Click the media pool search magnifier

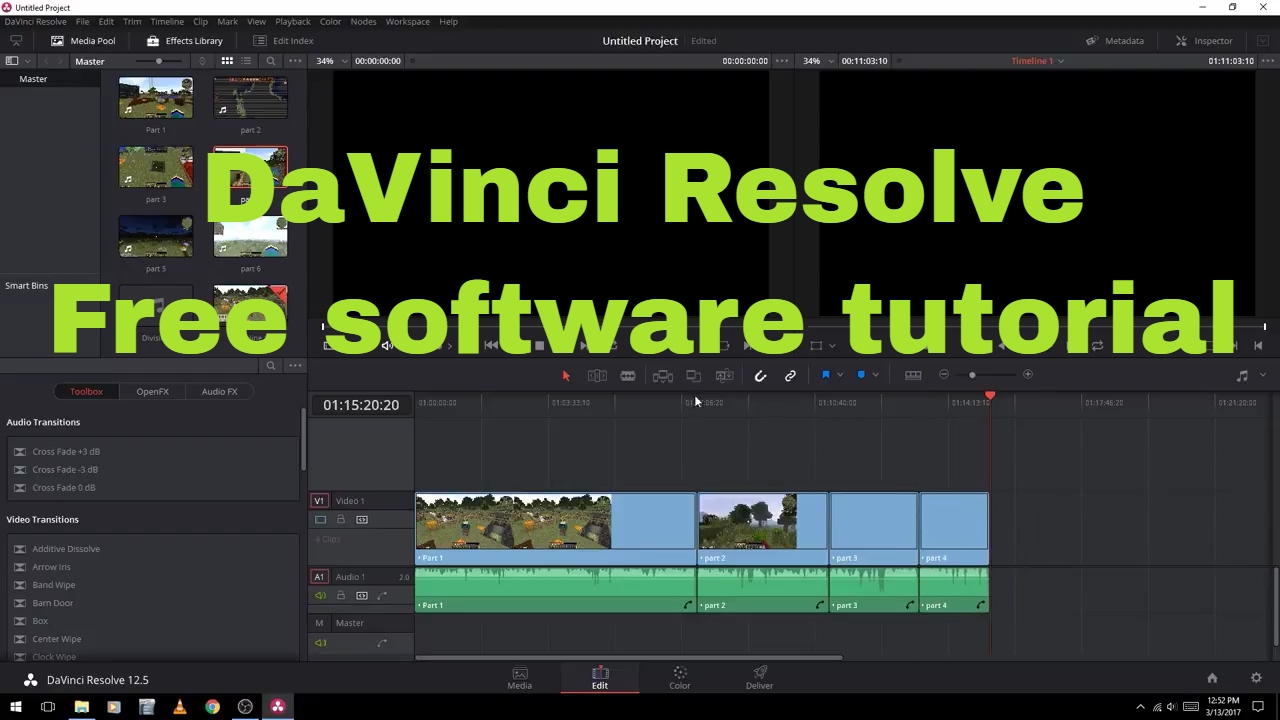[x=270, y=61]
